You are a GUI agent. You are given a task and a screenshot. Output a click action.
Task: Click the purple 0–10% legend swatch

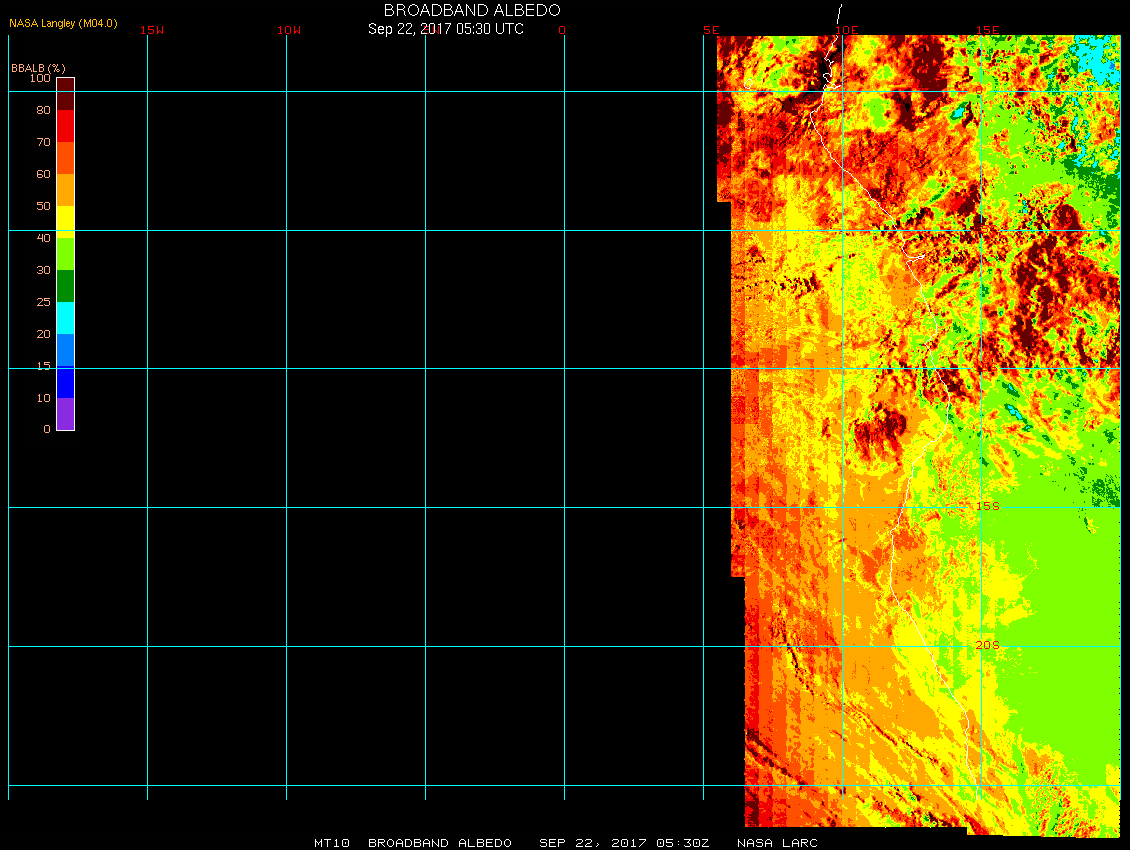[65, 414]
